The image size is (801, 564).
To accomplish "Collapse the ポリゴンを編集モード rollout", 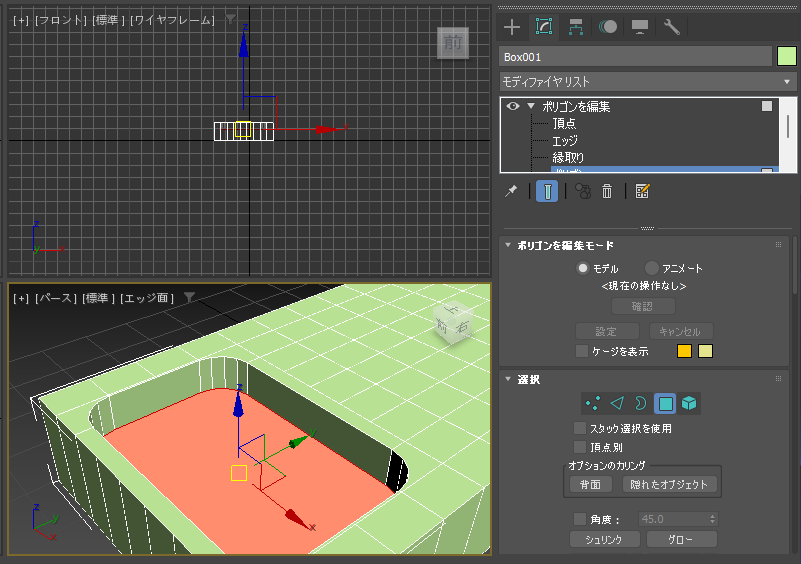I will coord(508,245).
